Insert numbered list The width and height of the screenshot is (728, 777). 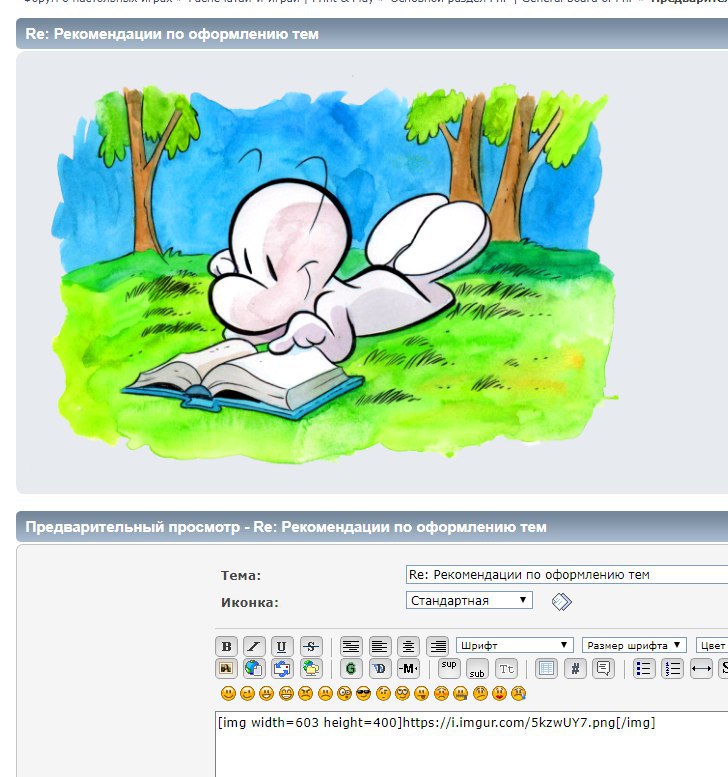click(x=672, y=668)
